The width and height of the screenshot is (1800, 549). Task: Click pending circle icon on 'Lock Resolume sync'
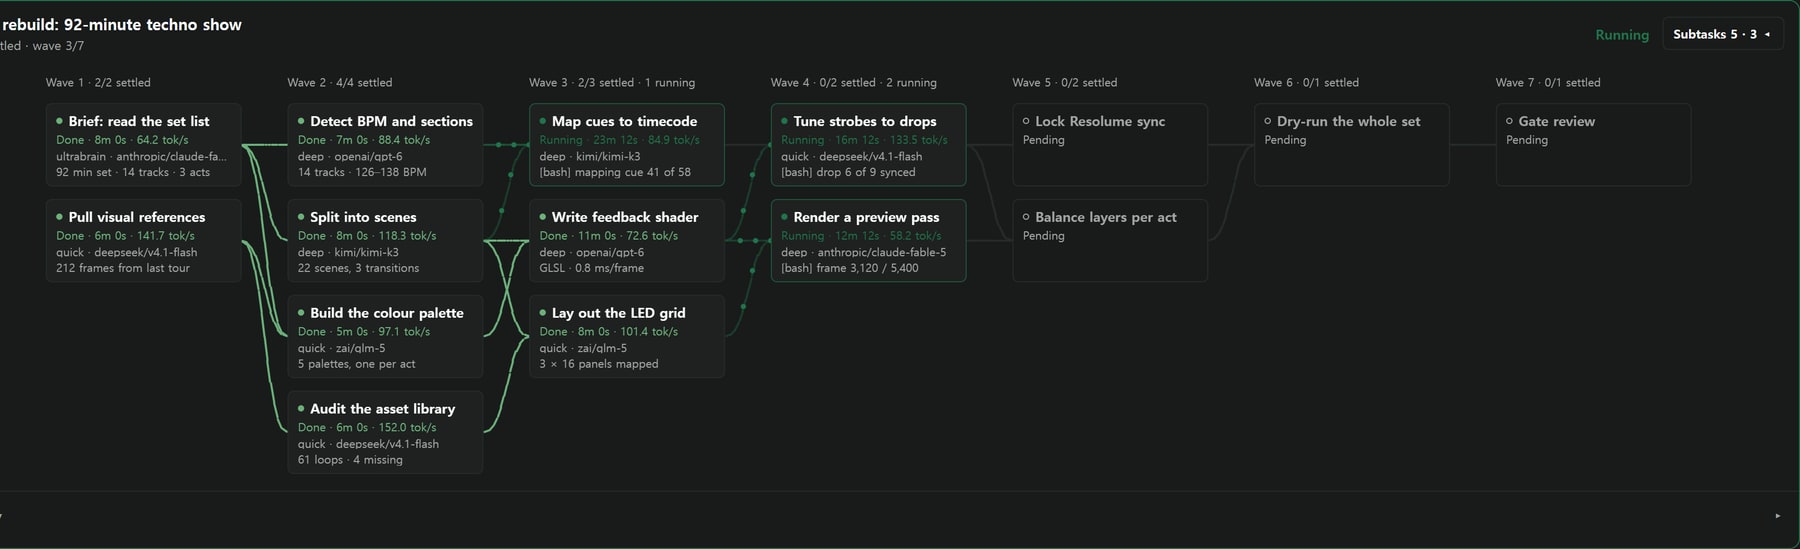(x=1026, y=121)
